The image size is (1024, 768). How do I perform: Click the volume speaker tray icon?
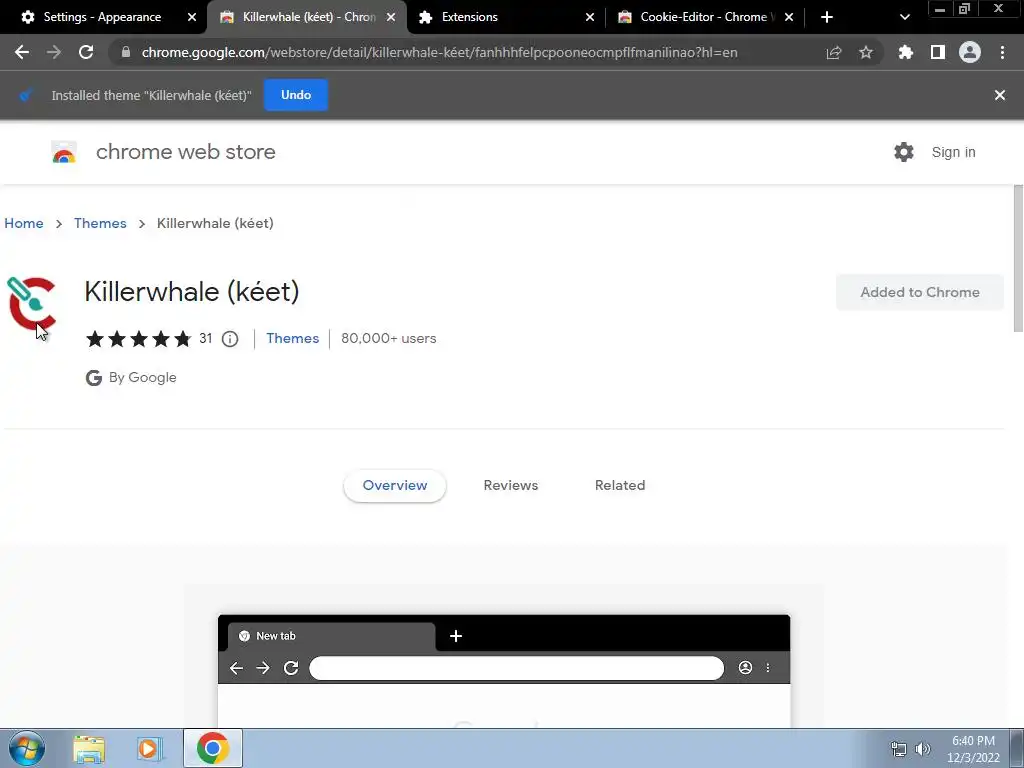tap(922, 749)
